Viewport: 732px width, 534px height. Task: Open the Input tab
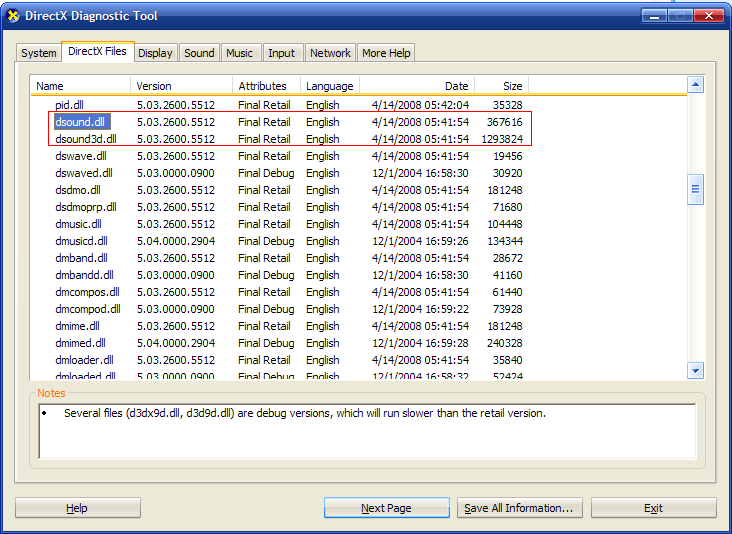(282, 53)
